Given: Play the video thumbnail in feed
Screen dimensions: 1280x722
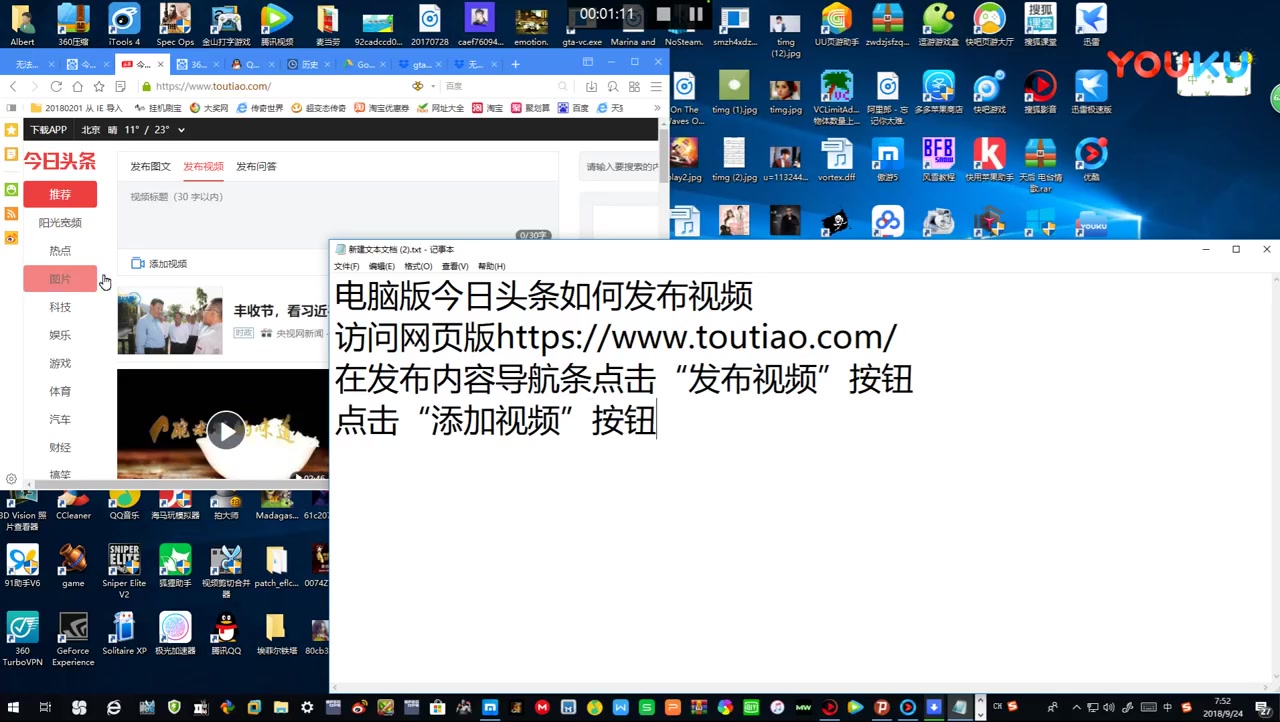Looking at the screenshot, I should tap(226, 431).
